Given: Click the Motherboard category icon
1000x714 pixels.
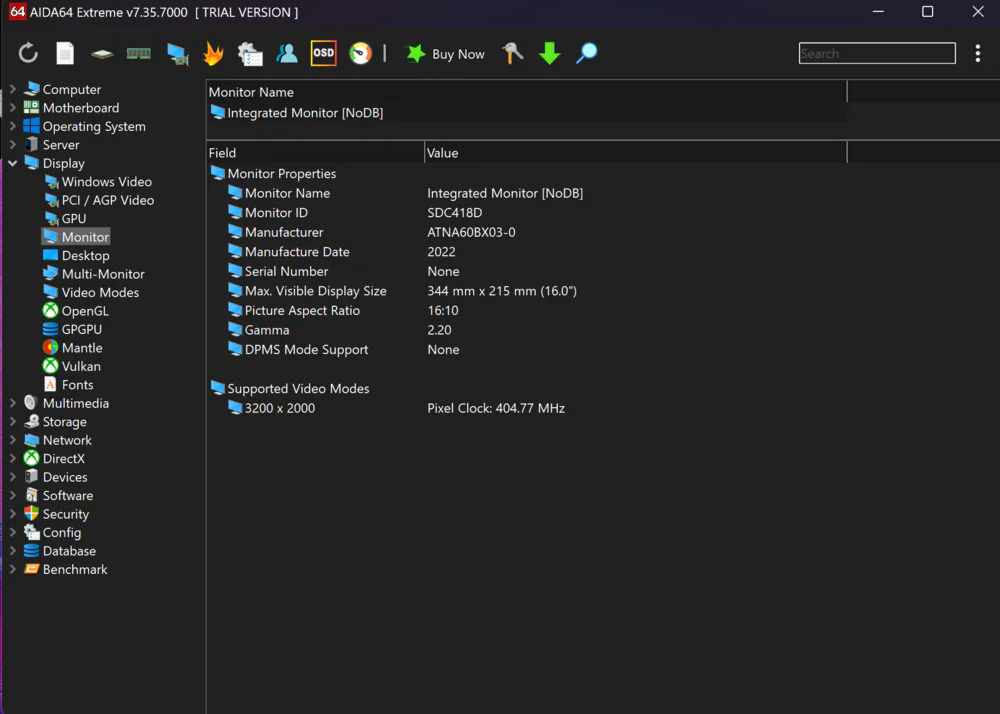Looking at the screenshot, I should pyautogui.click(x=31, y=107).
